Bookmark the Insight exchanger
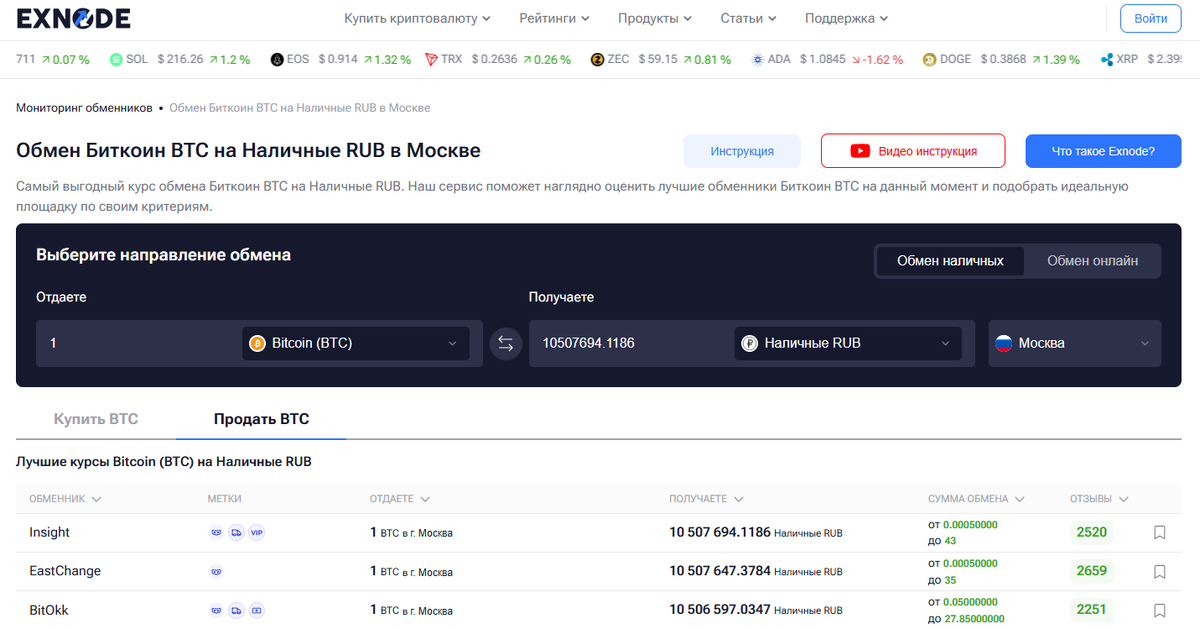The height and width of the screenshot is (629, 1200). pos(1159,532)
